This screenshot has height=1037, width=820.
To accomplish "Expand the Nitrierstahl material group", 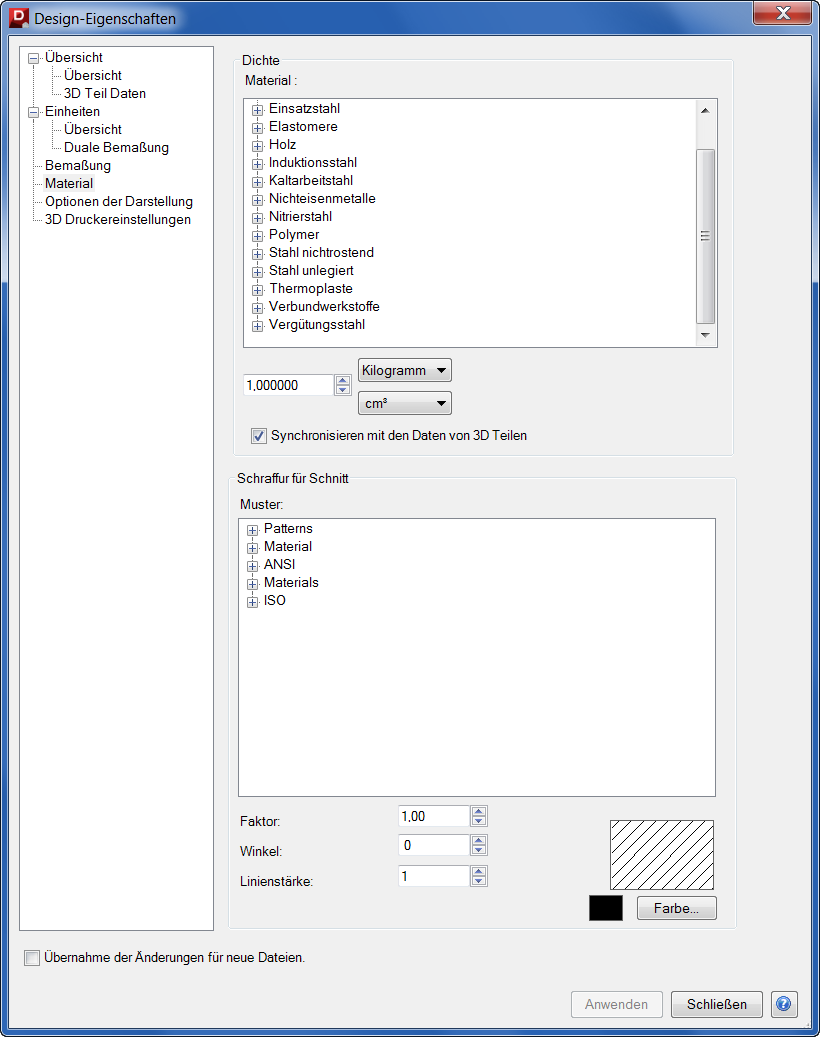I will [x=257, y=218].
